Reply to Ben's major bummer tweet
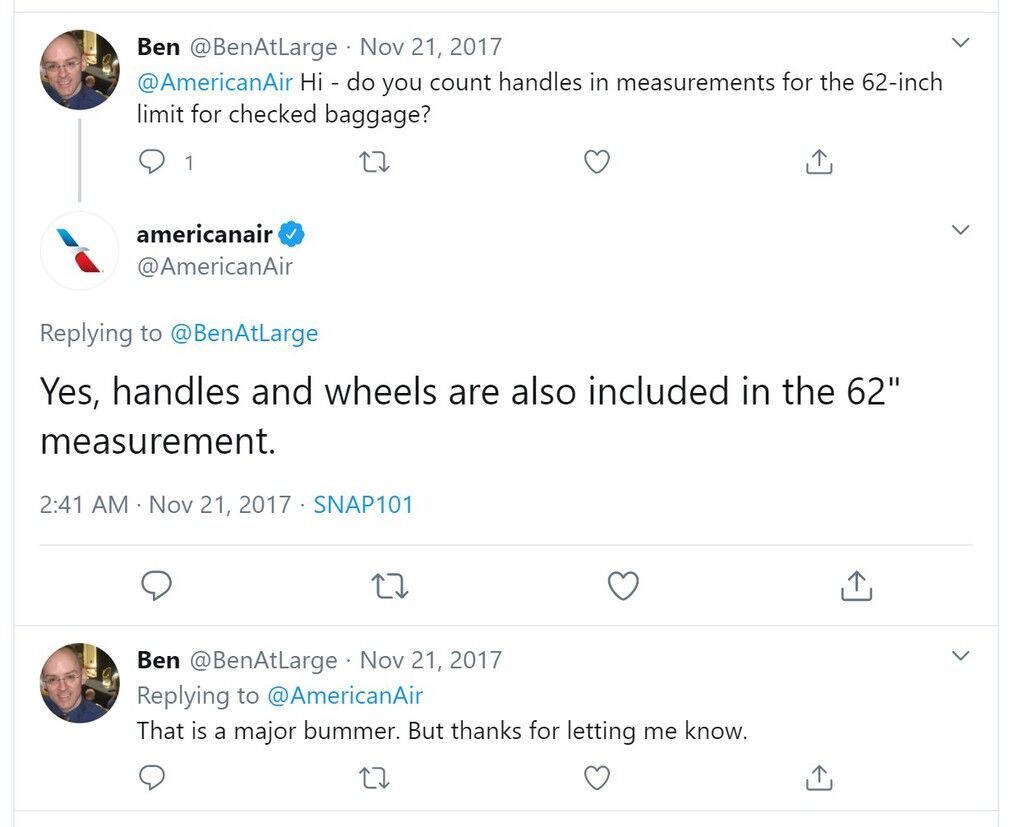Viewport: 1024px width, 827px height. click(x=152, y=777)
